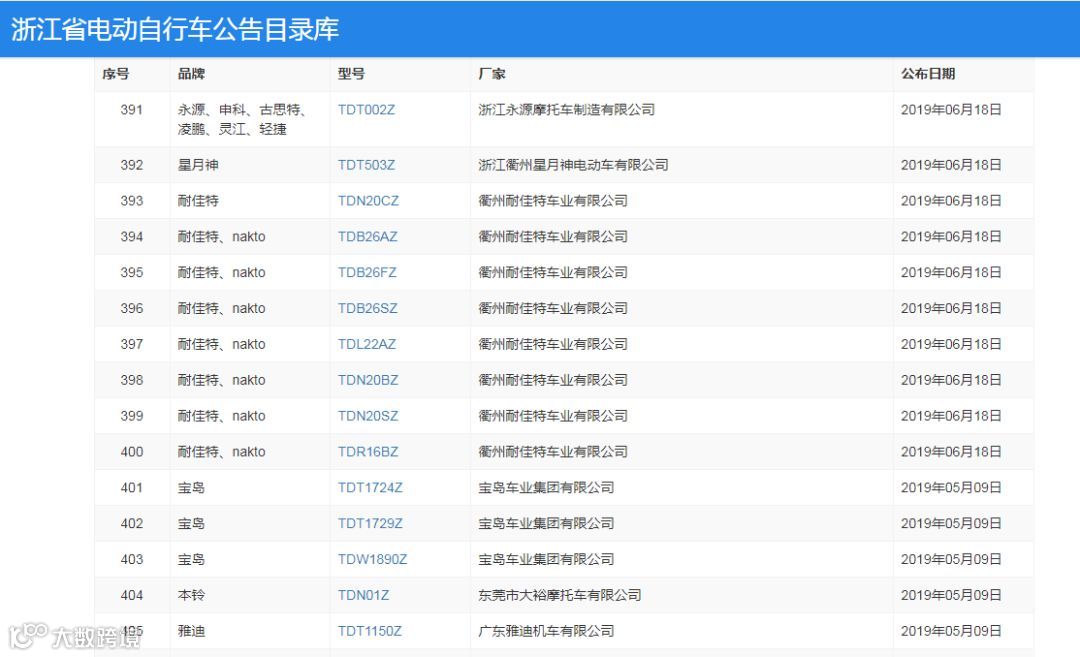Screen dimensions: 1080x657
Task: Open model link TDN20SZ
Action: coord(368,415)
